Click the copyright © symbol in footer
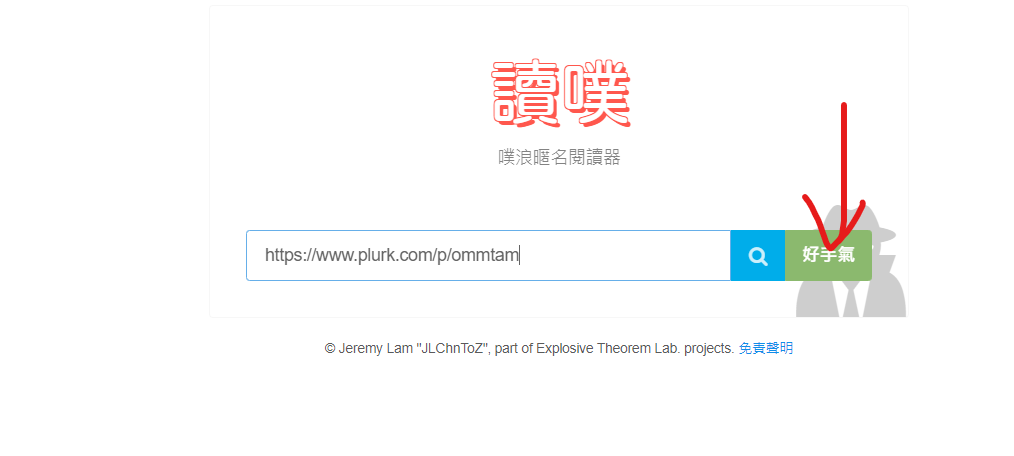This screenshot has width=1014, height=456. (330, 349)
